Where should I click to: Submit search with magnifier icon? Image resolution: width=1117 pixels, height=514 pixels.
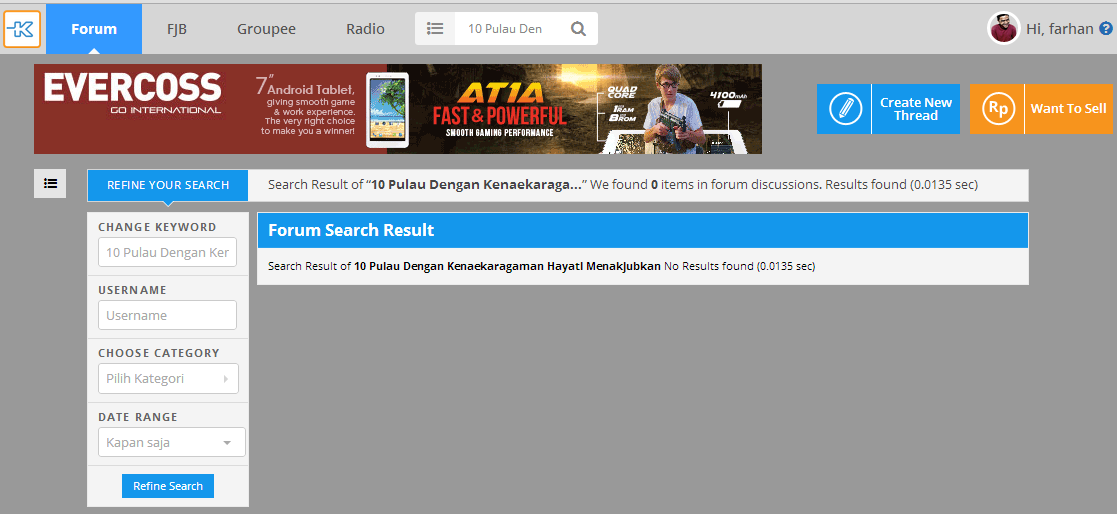point(578,28)
